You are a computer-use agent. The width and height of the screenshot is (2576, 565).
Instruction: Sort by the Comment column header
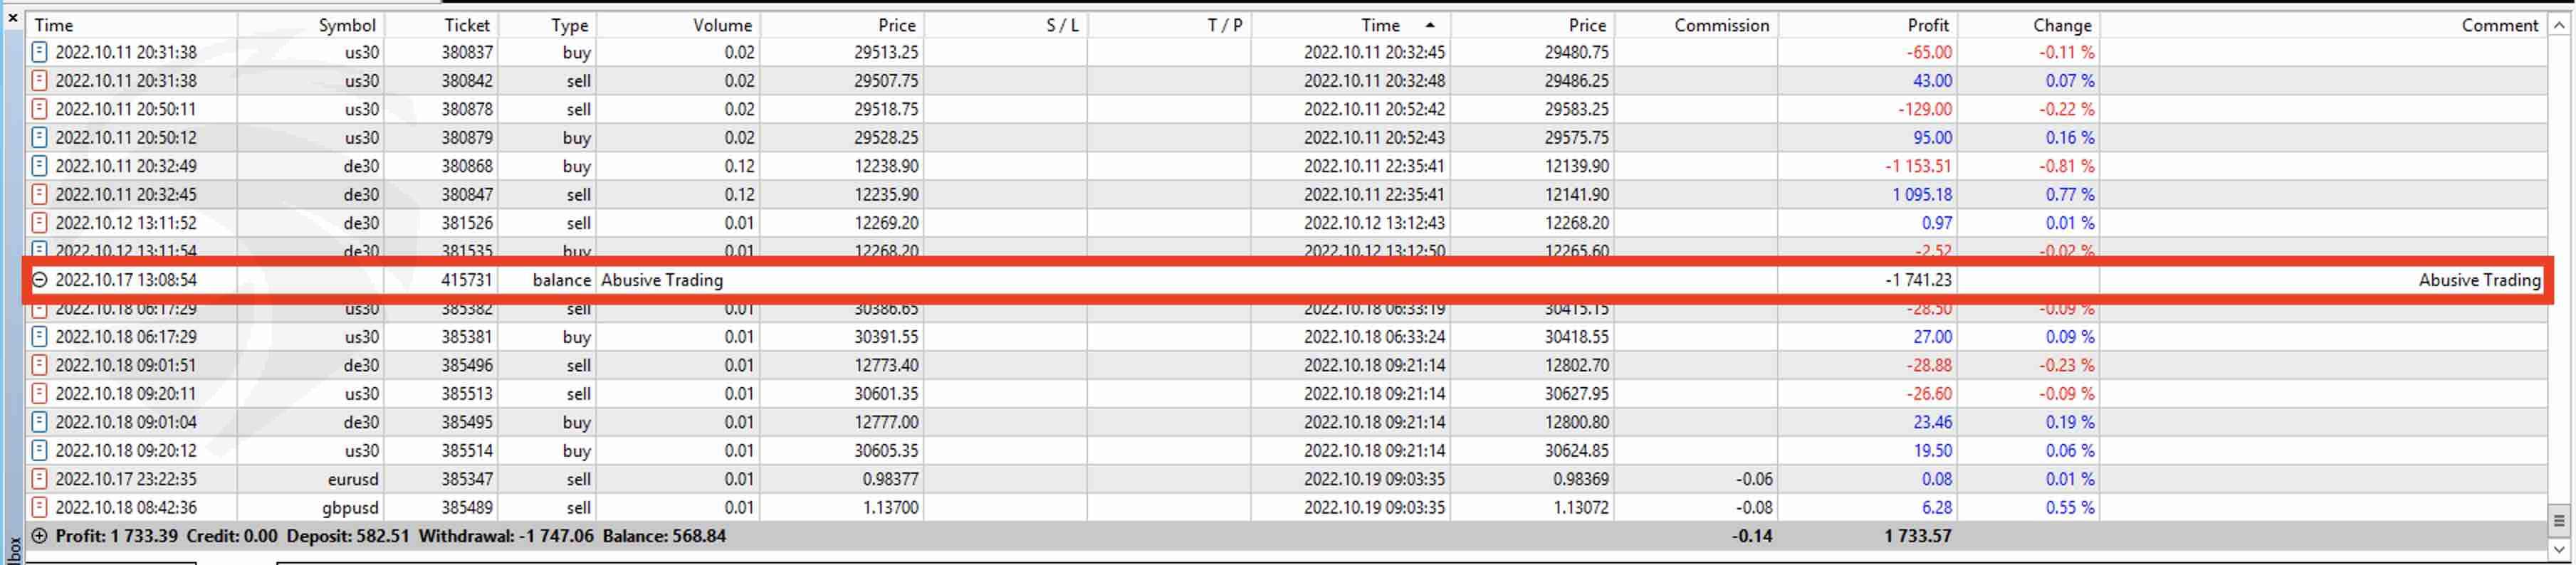2323,25
